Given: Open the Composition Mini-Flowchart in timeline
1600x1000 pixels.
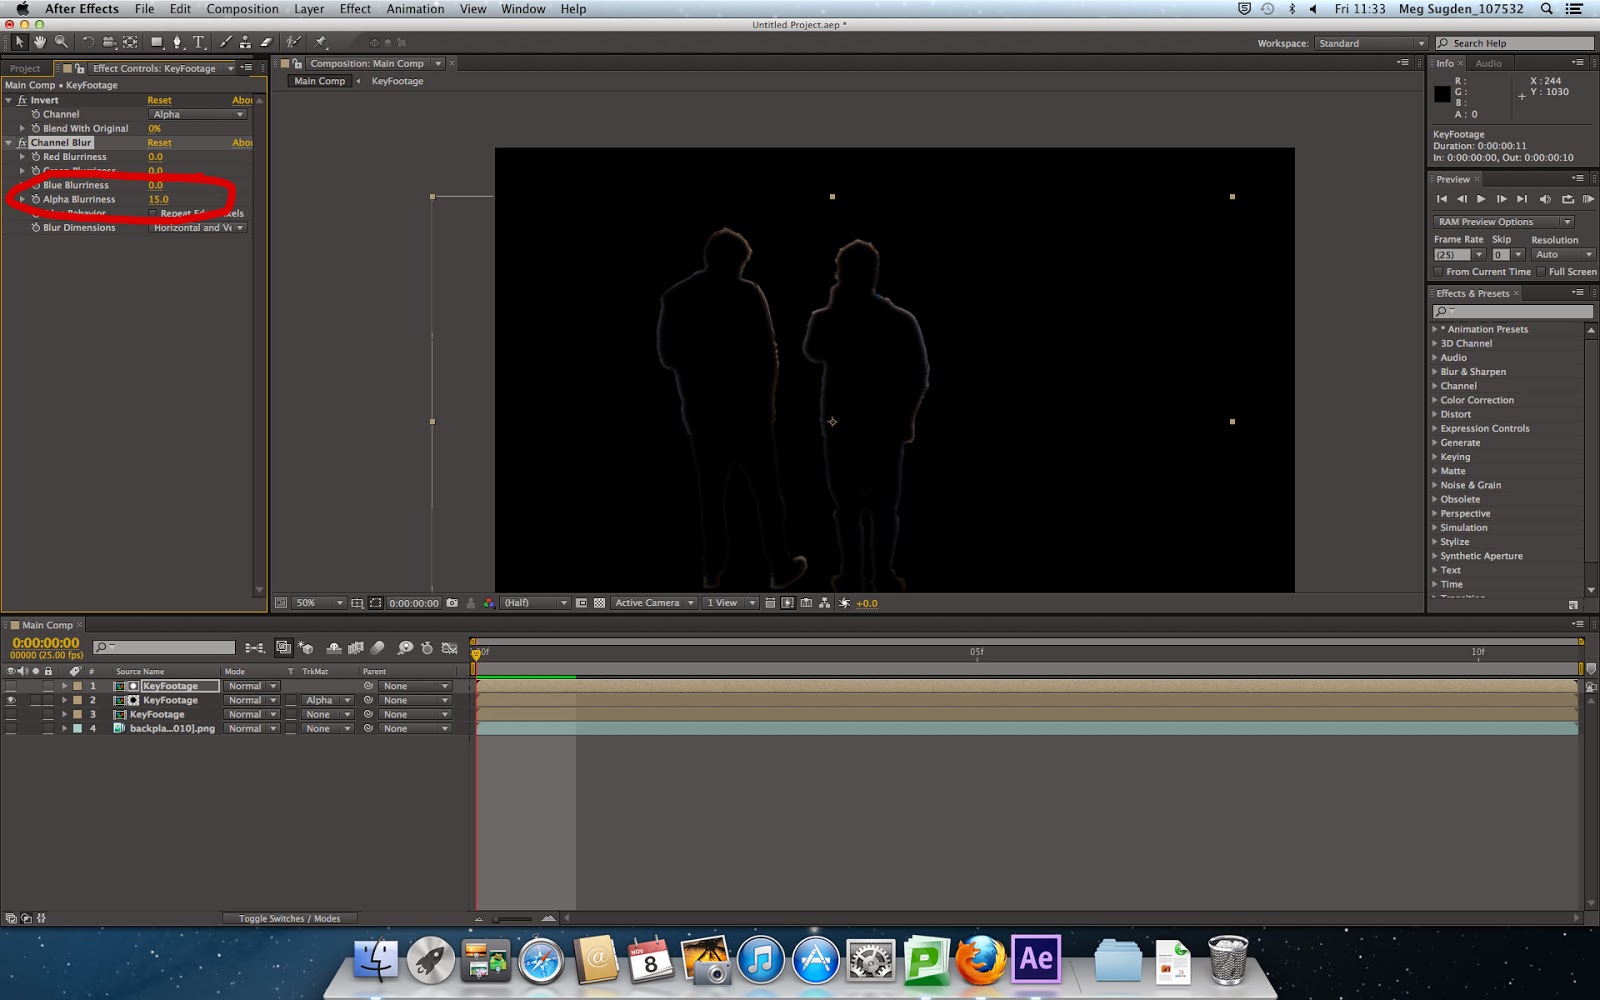Looking at the screenshot, I should tap(255, 648).
